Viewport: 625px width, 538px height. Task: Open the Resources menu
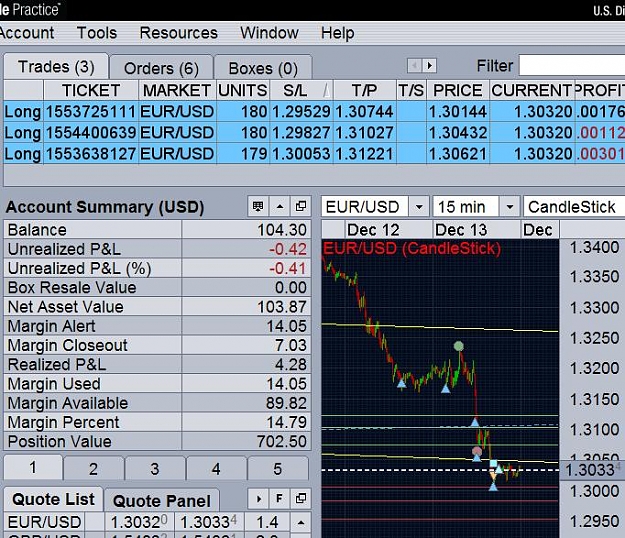179,33
